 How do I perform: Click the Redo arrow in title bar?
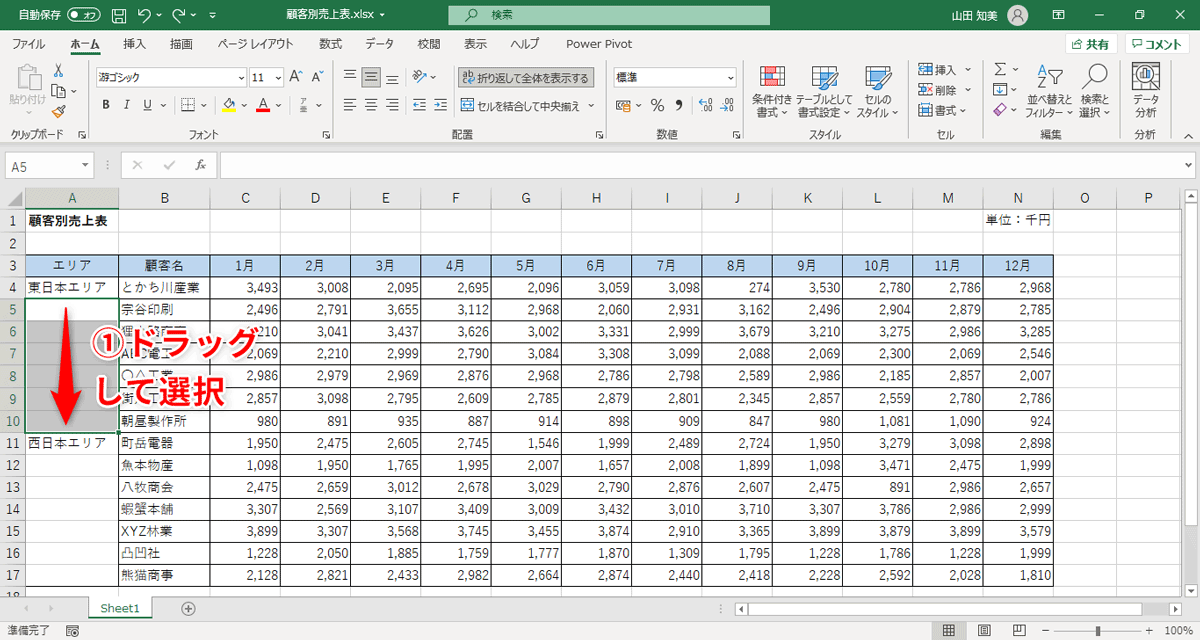[179, 15]
